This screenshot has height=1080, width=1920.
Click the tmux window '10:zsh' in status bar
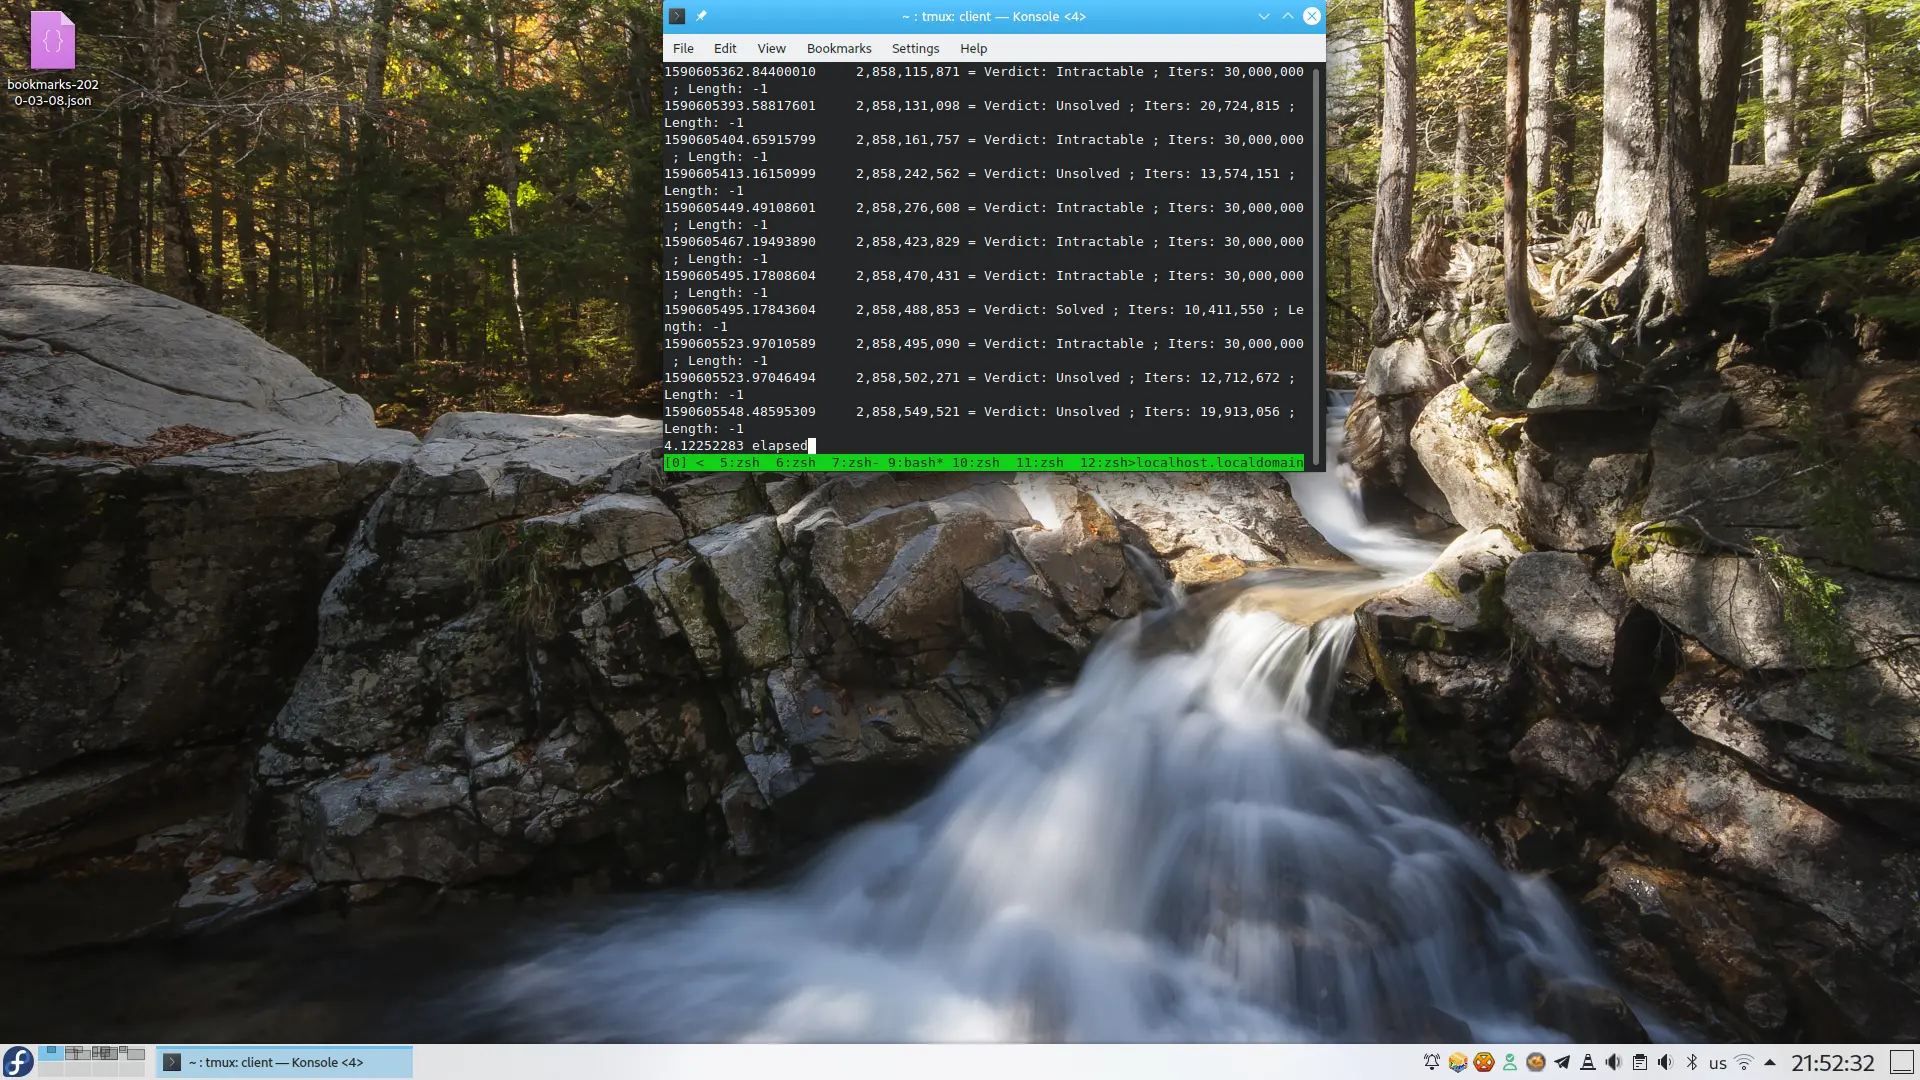[x=975, y=462]
